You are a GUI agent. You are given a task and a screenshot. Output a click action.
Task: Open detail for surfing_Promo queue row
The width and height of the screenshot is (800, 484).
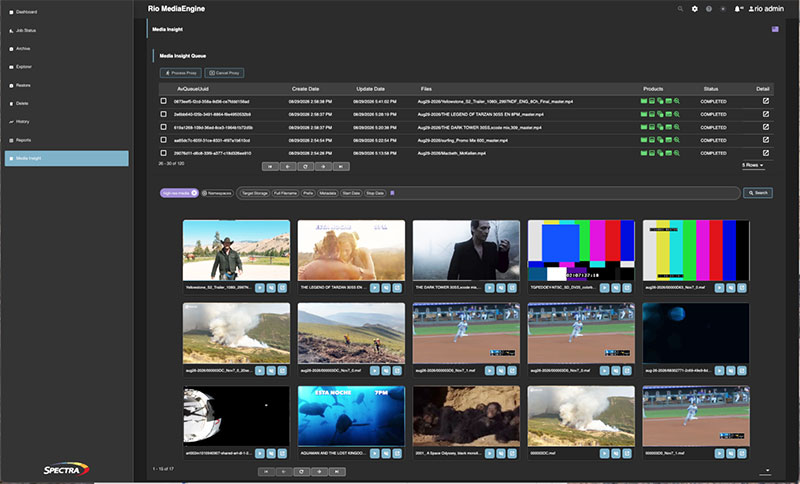pyautogui.click(x=765, y=140)
